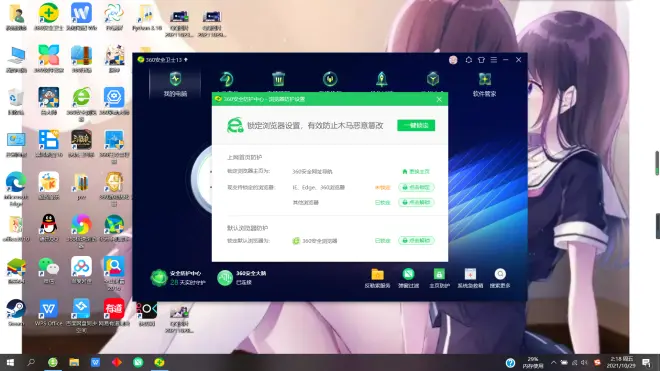Show hidden system tray icons
660x371 pixels.
click(x=554, y=363)
